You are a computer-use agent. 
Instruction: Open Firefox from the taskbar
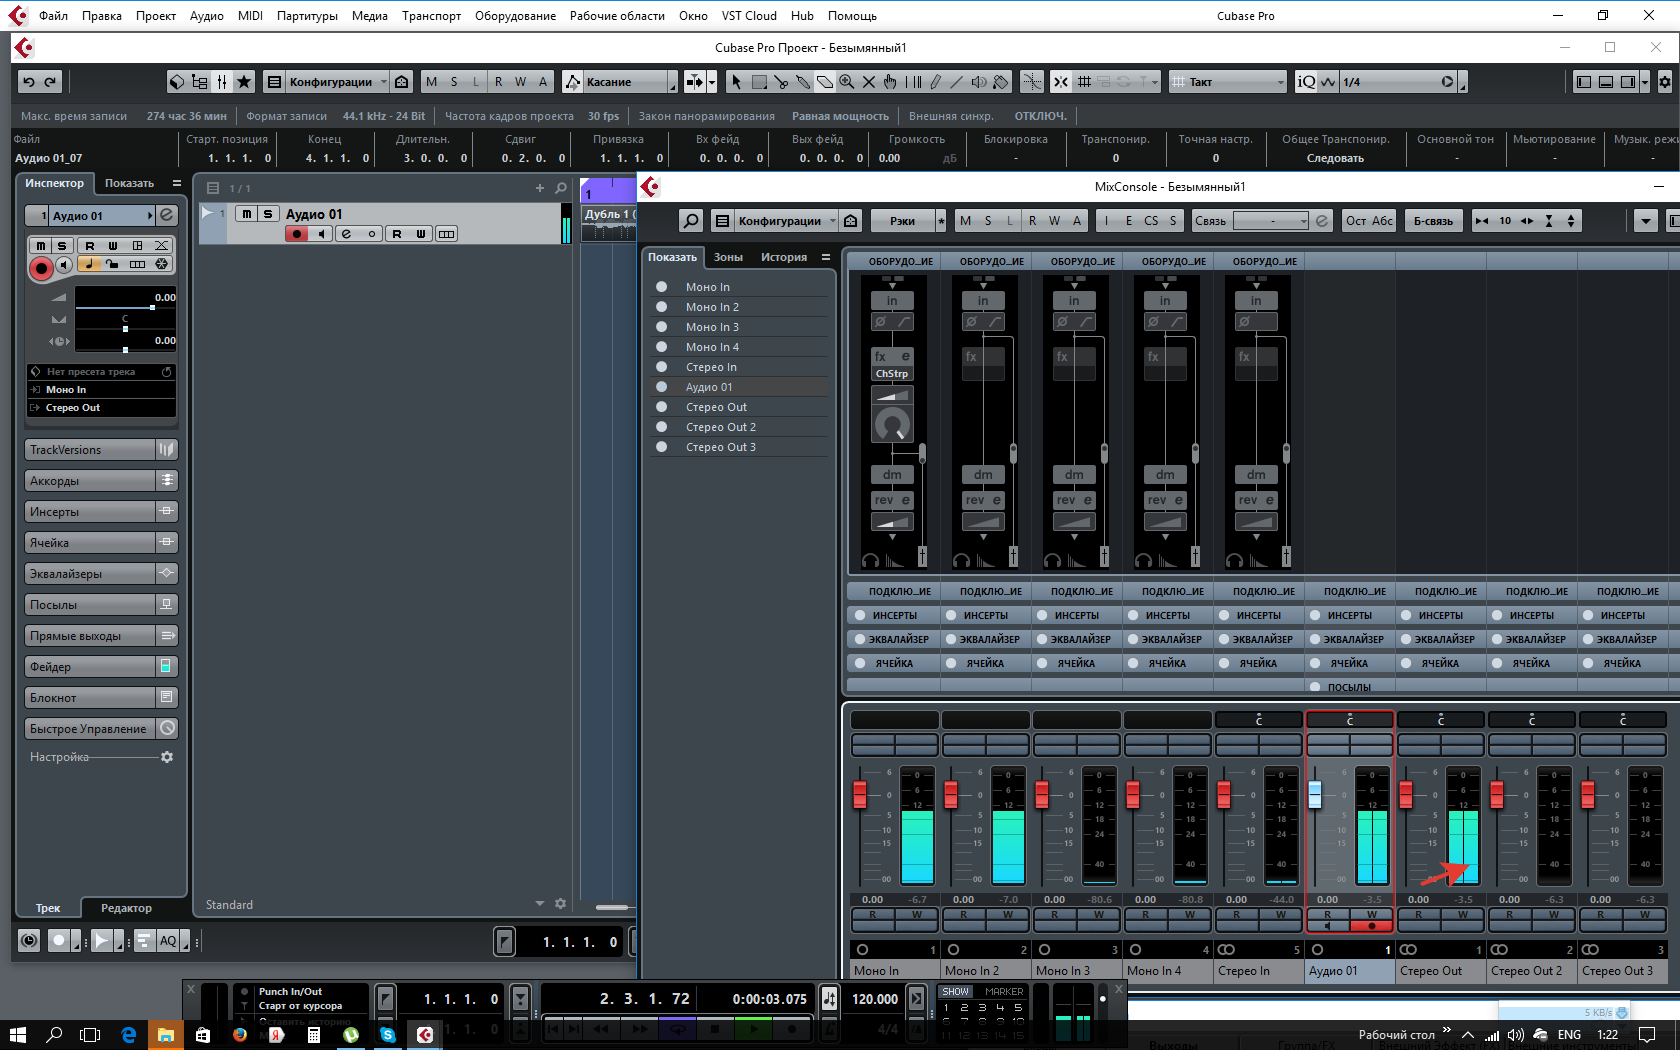[x=240, y=1035]
